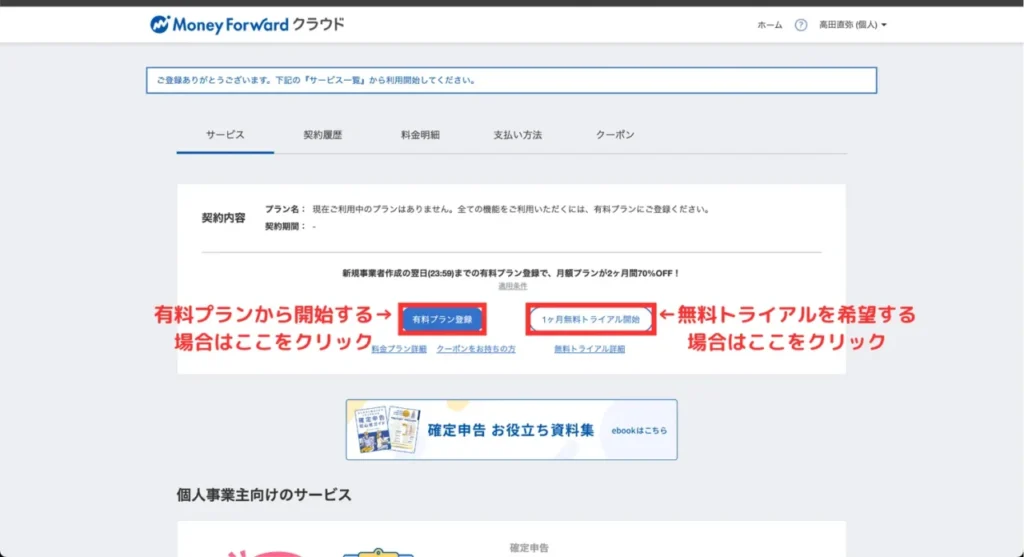This screenshot has height=557, width=1024.
Task: Expand the 高田直弥 (個人) account dropdown
Action: pos(852,25)
